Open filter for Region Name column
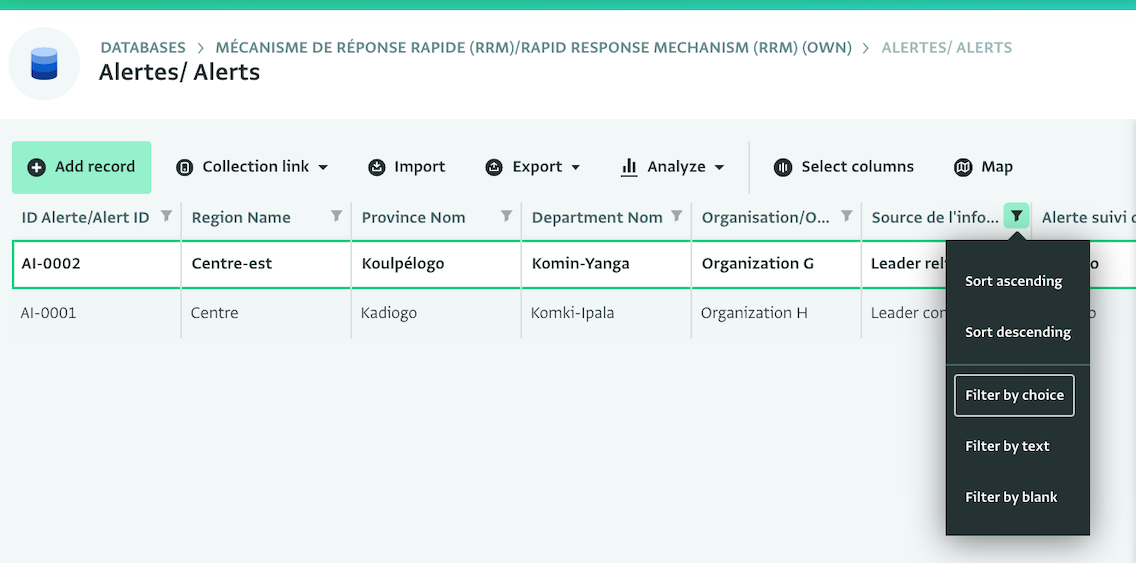Screen dimensions: 1136x563 (x=337, y=216)
